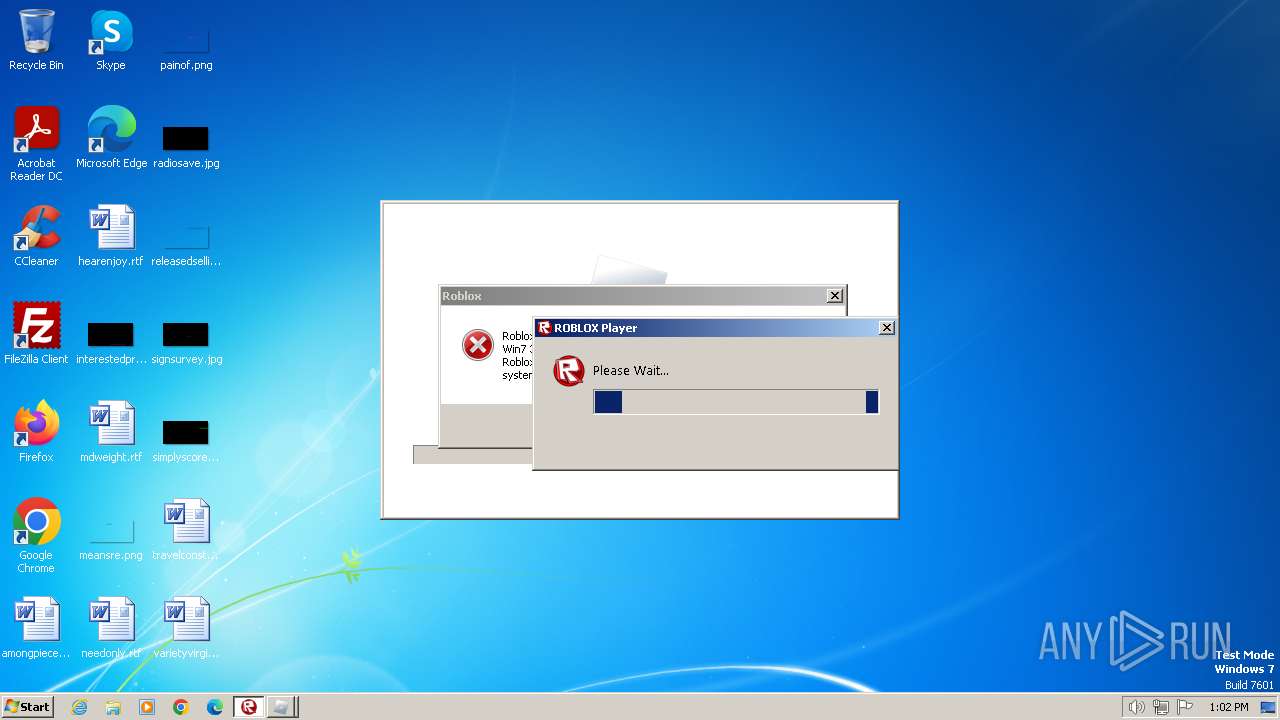Open Action Center flag icon
This screenshot has height=720, width=1280.
pyautogui.click(x=1186, y=707)
